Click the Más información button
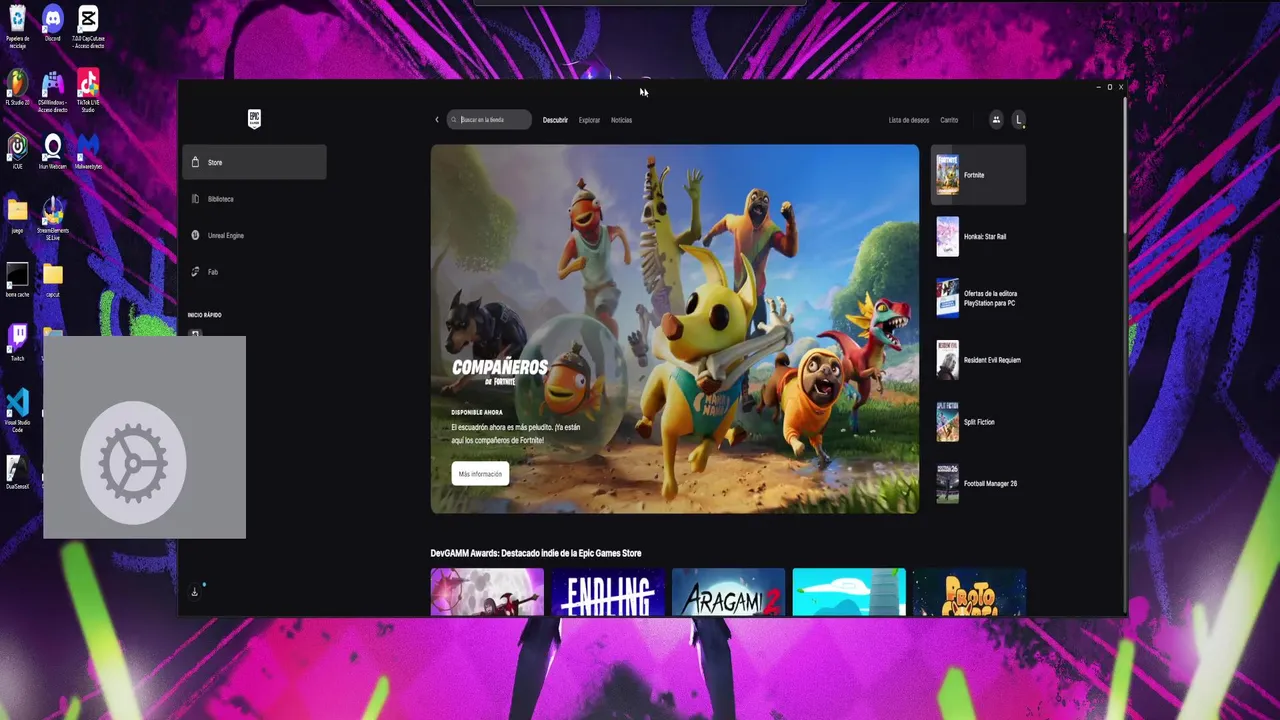Image resolution: width=1280 pixels, height=720 pixels. [480, 474]
